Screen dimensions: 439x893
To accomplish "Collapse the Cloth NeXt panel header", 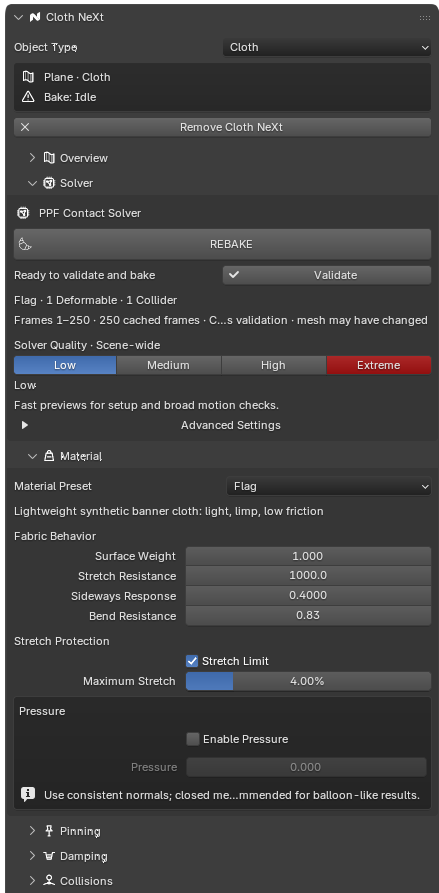I will [x=19, y=18].
